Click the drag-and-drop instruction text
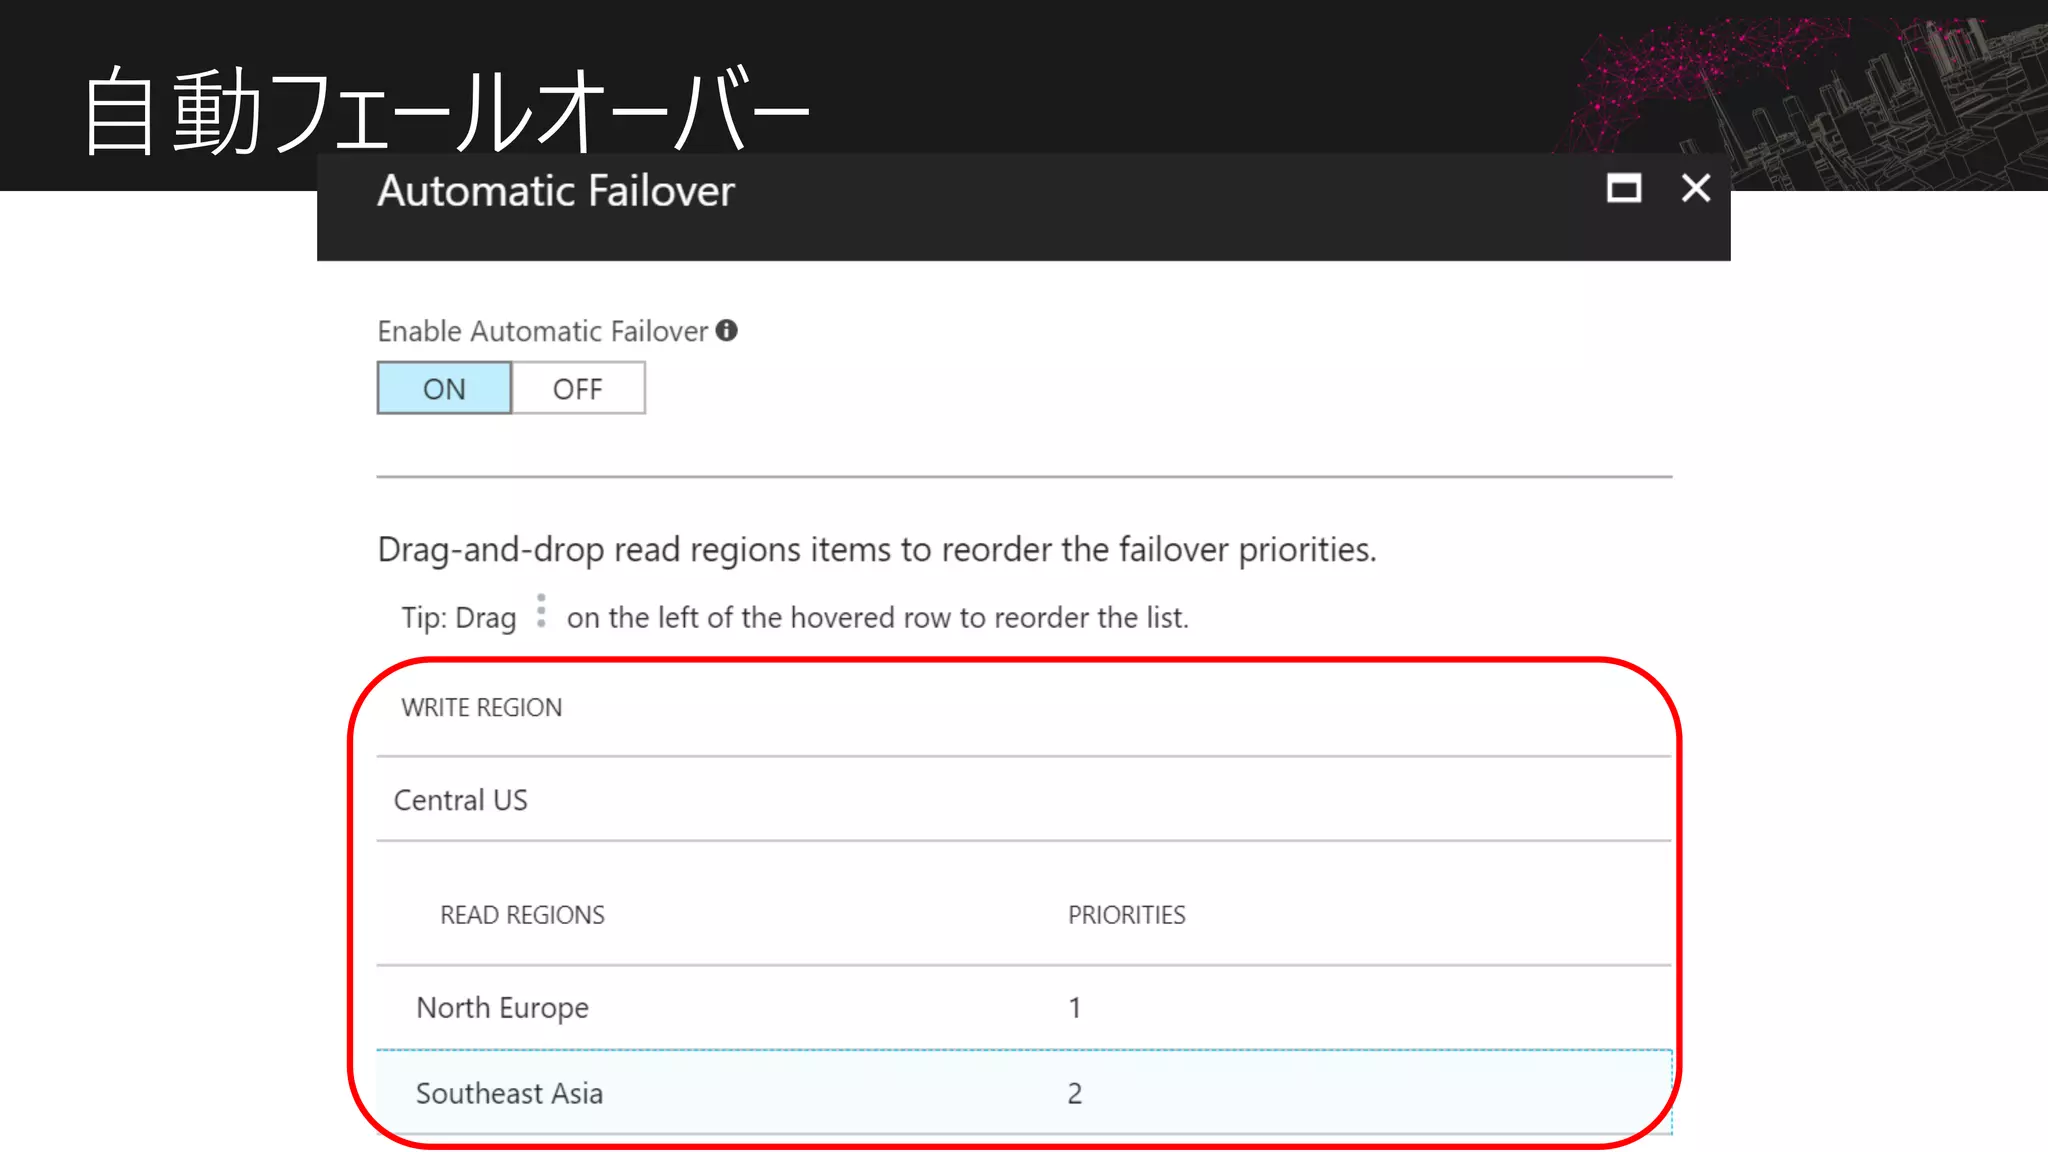The height and width of the screenshot is (1152, 2048). tap(877, 549)
